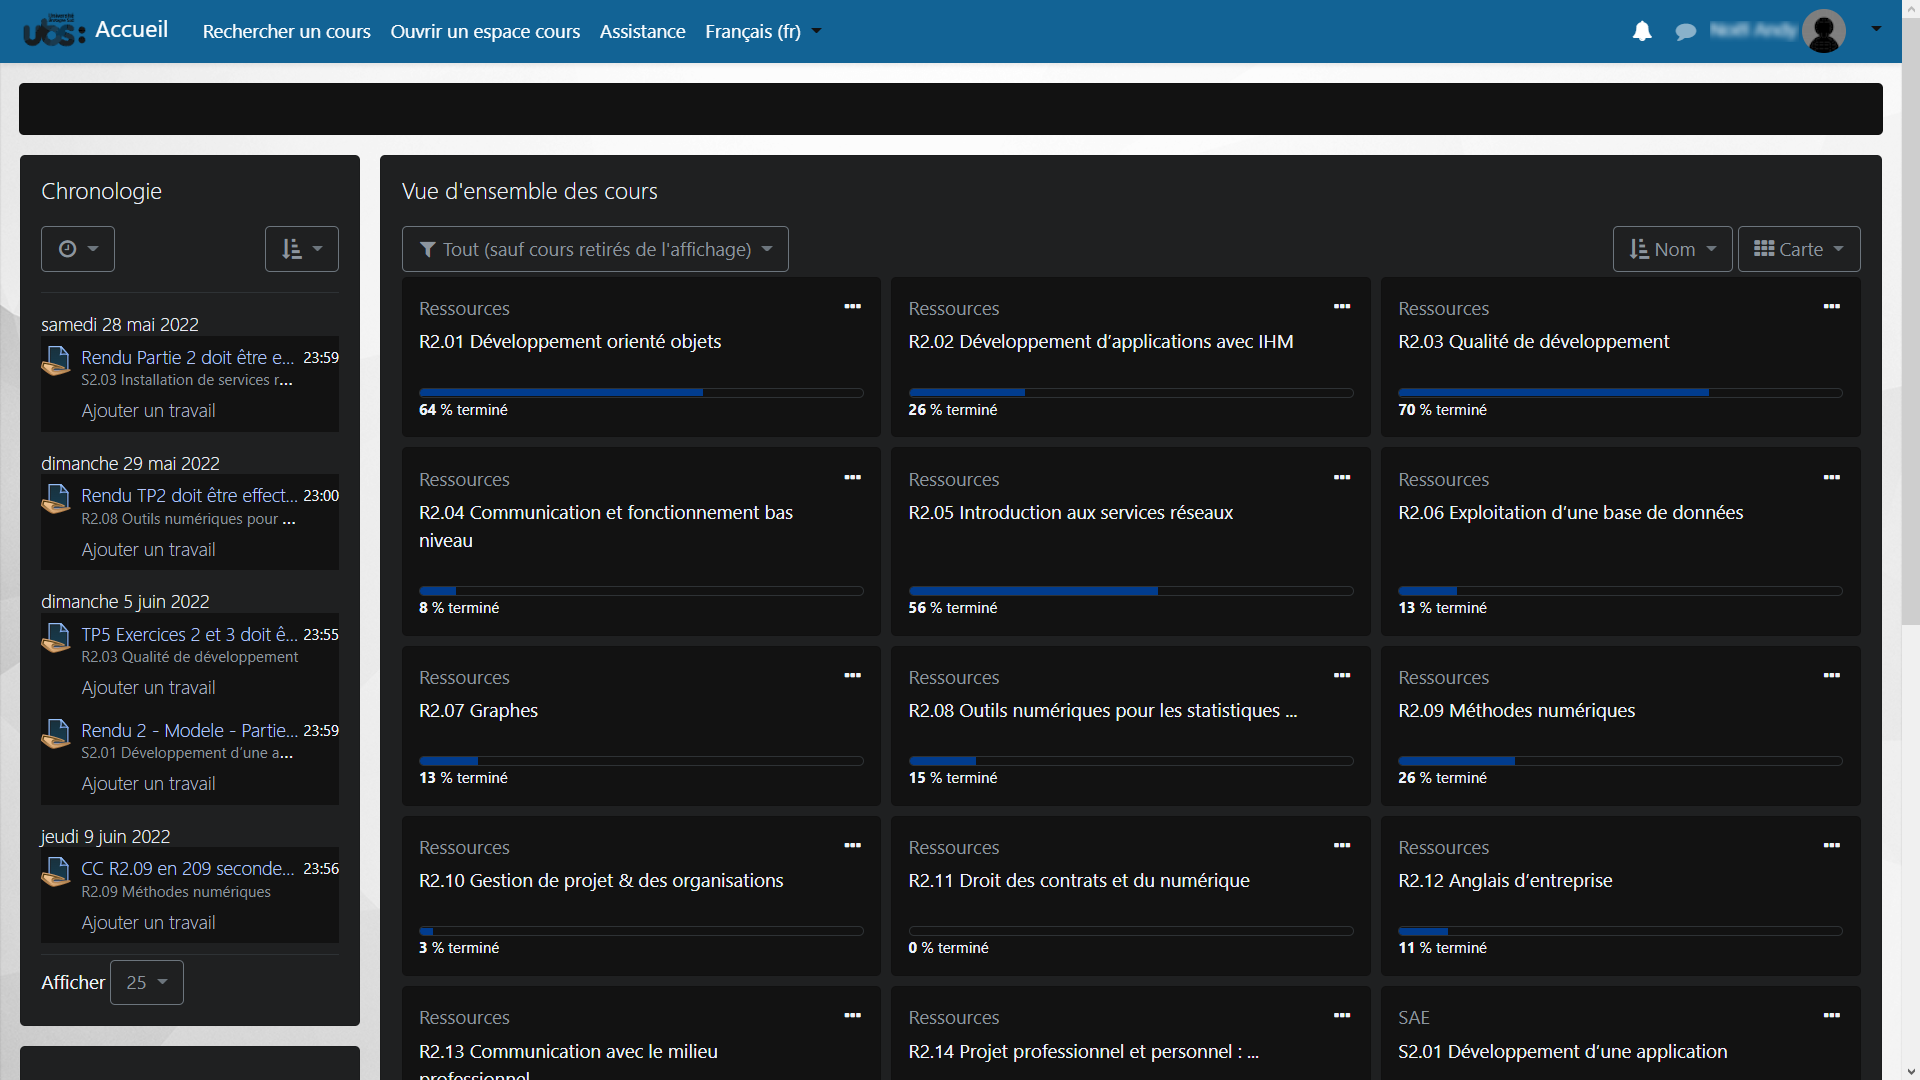Click assignment icon for CC R2.09 event

56,872
